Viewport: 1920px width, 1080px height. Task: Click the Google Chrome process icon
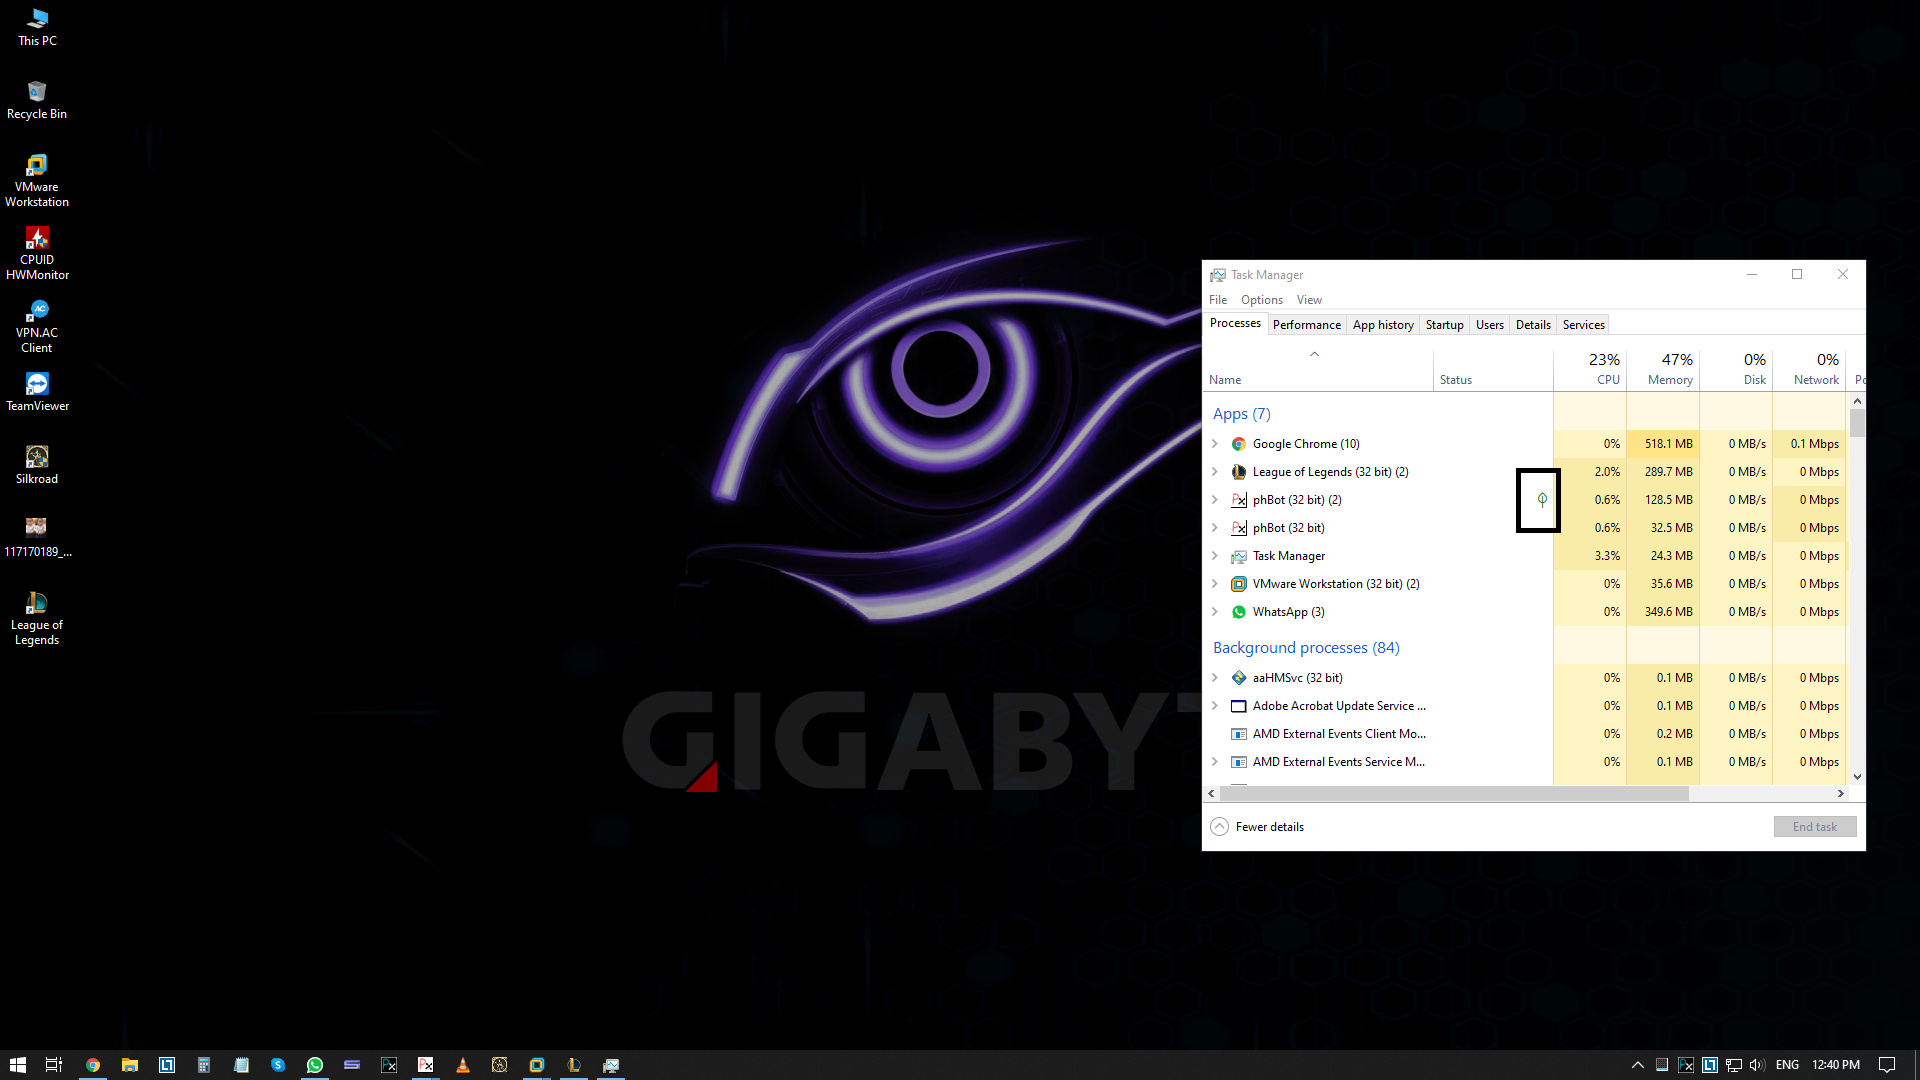[1238, 444]
